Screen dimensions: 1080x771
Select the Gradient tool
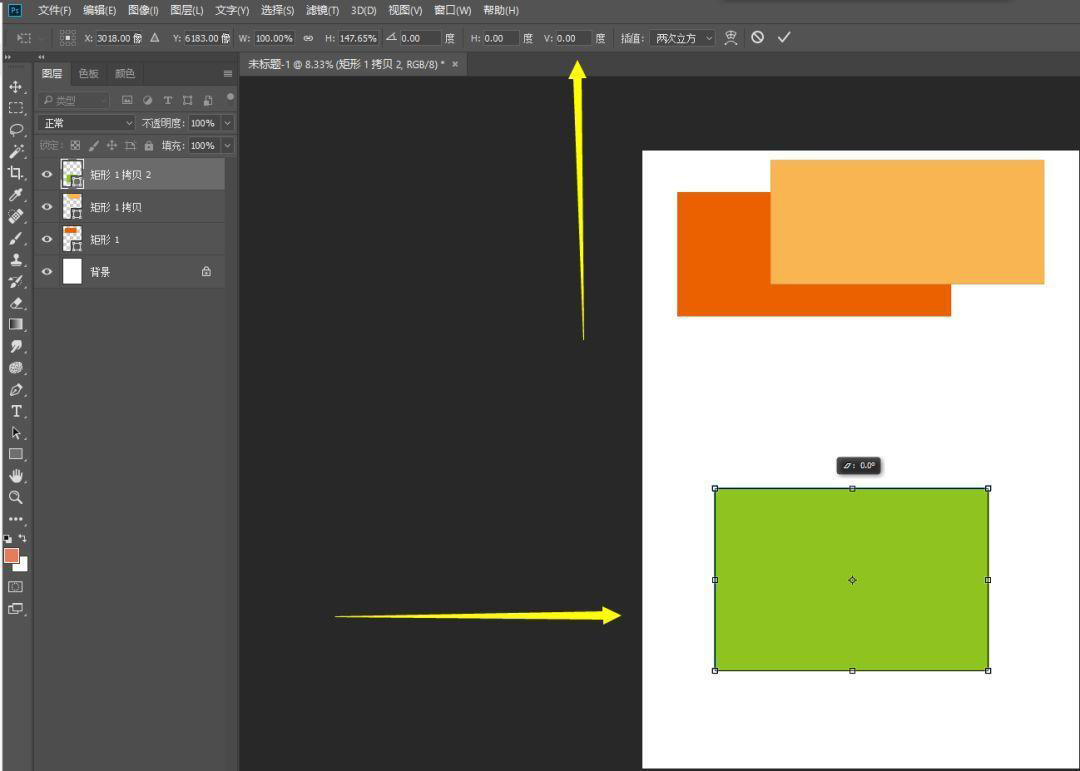click(15, 325)
